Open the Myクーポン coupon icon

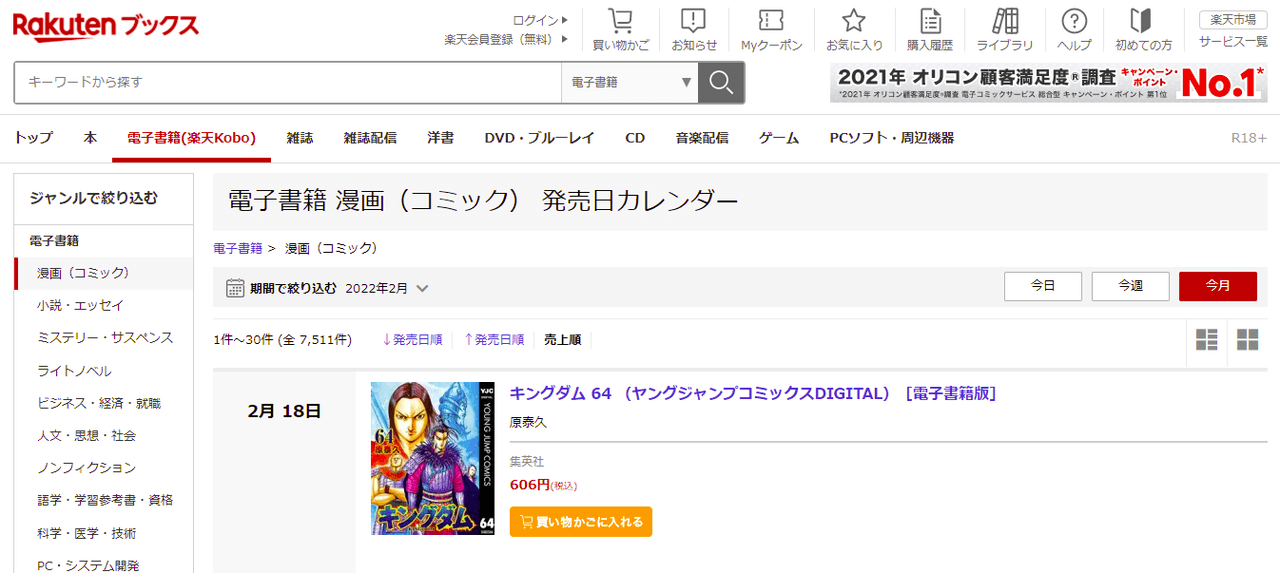point(771,22)
